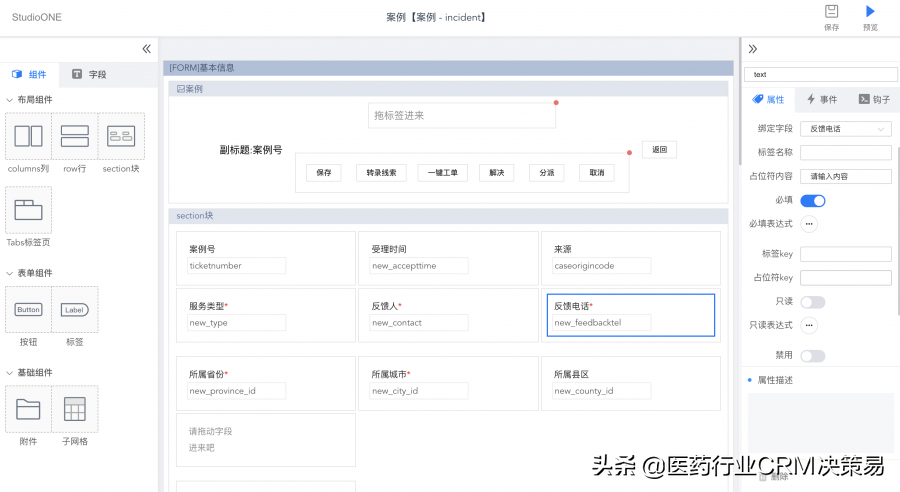Click the 标签名称 input field
This screenshot has height=492, width=900.
point(845,153)
